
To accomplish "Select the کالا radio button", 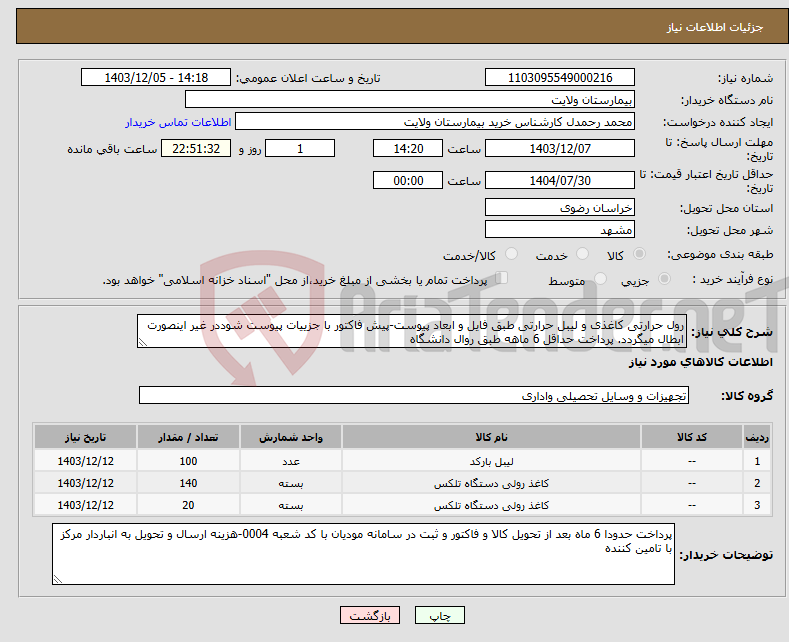I will pyautogui.click(x=639, y=254).
